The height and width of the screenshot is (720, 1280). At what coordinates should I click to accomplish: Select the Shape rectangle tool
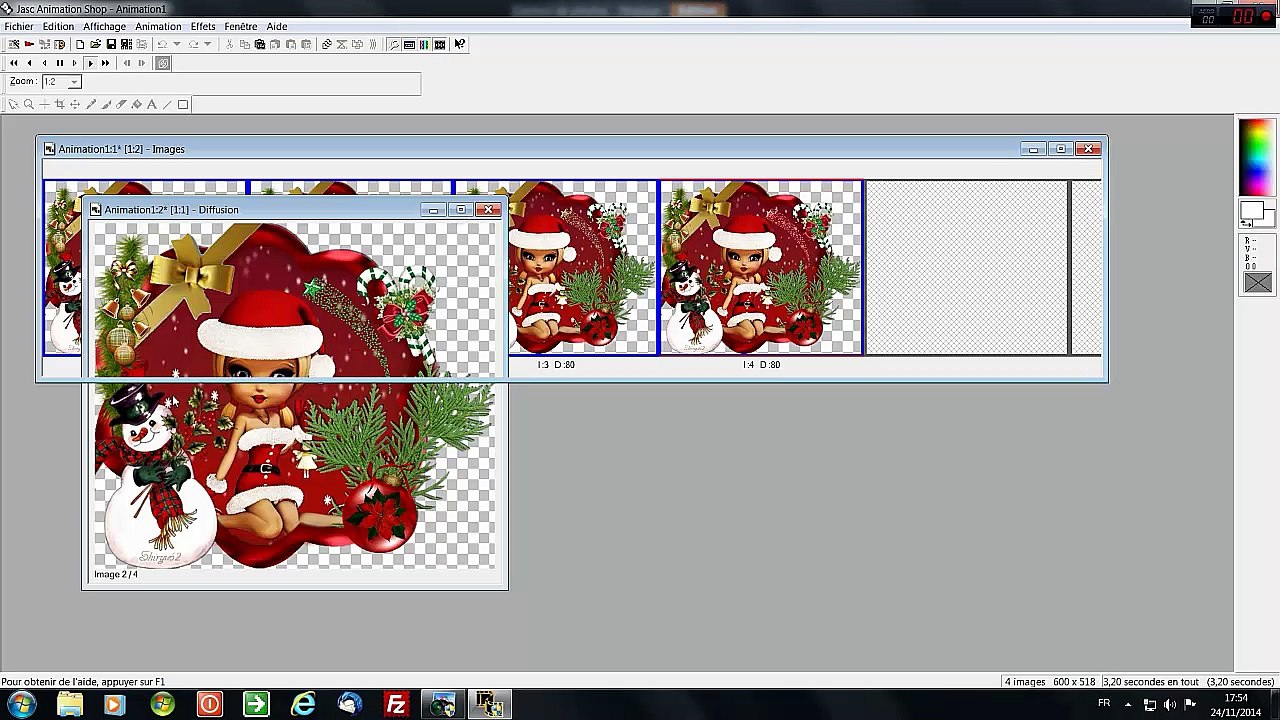pyautogui.click(x=183, y=104)
